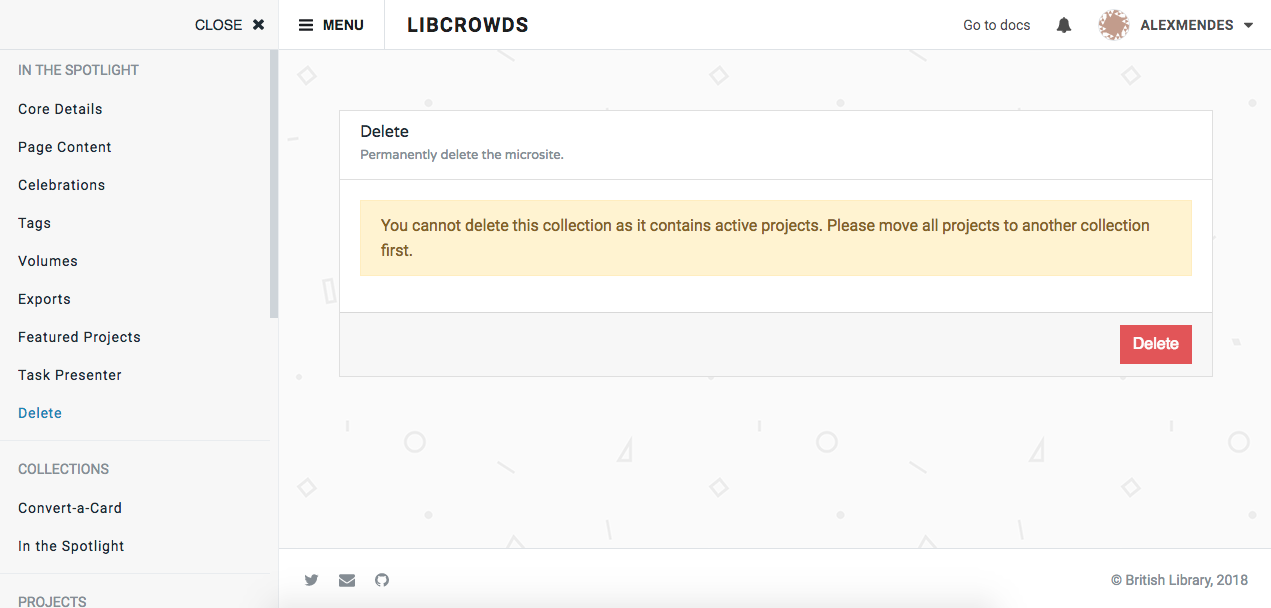Screen dimensions: 1271x608
Task: Expand the COLLECTIONS section heading
Action: click(63, 469)
